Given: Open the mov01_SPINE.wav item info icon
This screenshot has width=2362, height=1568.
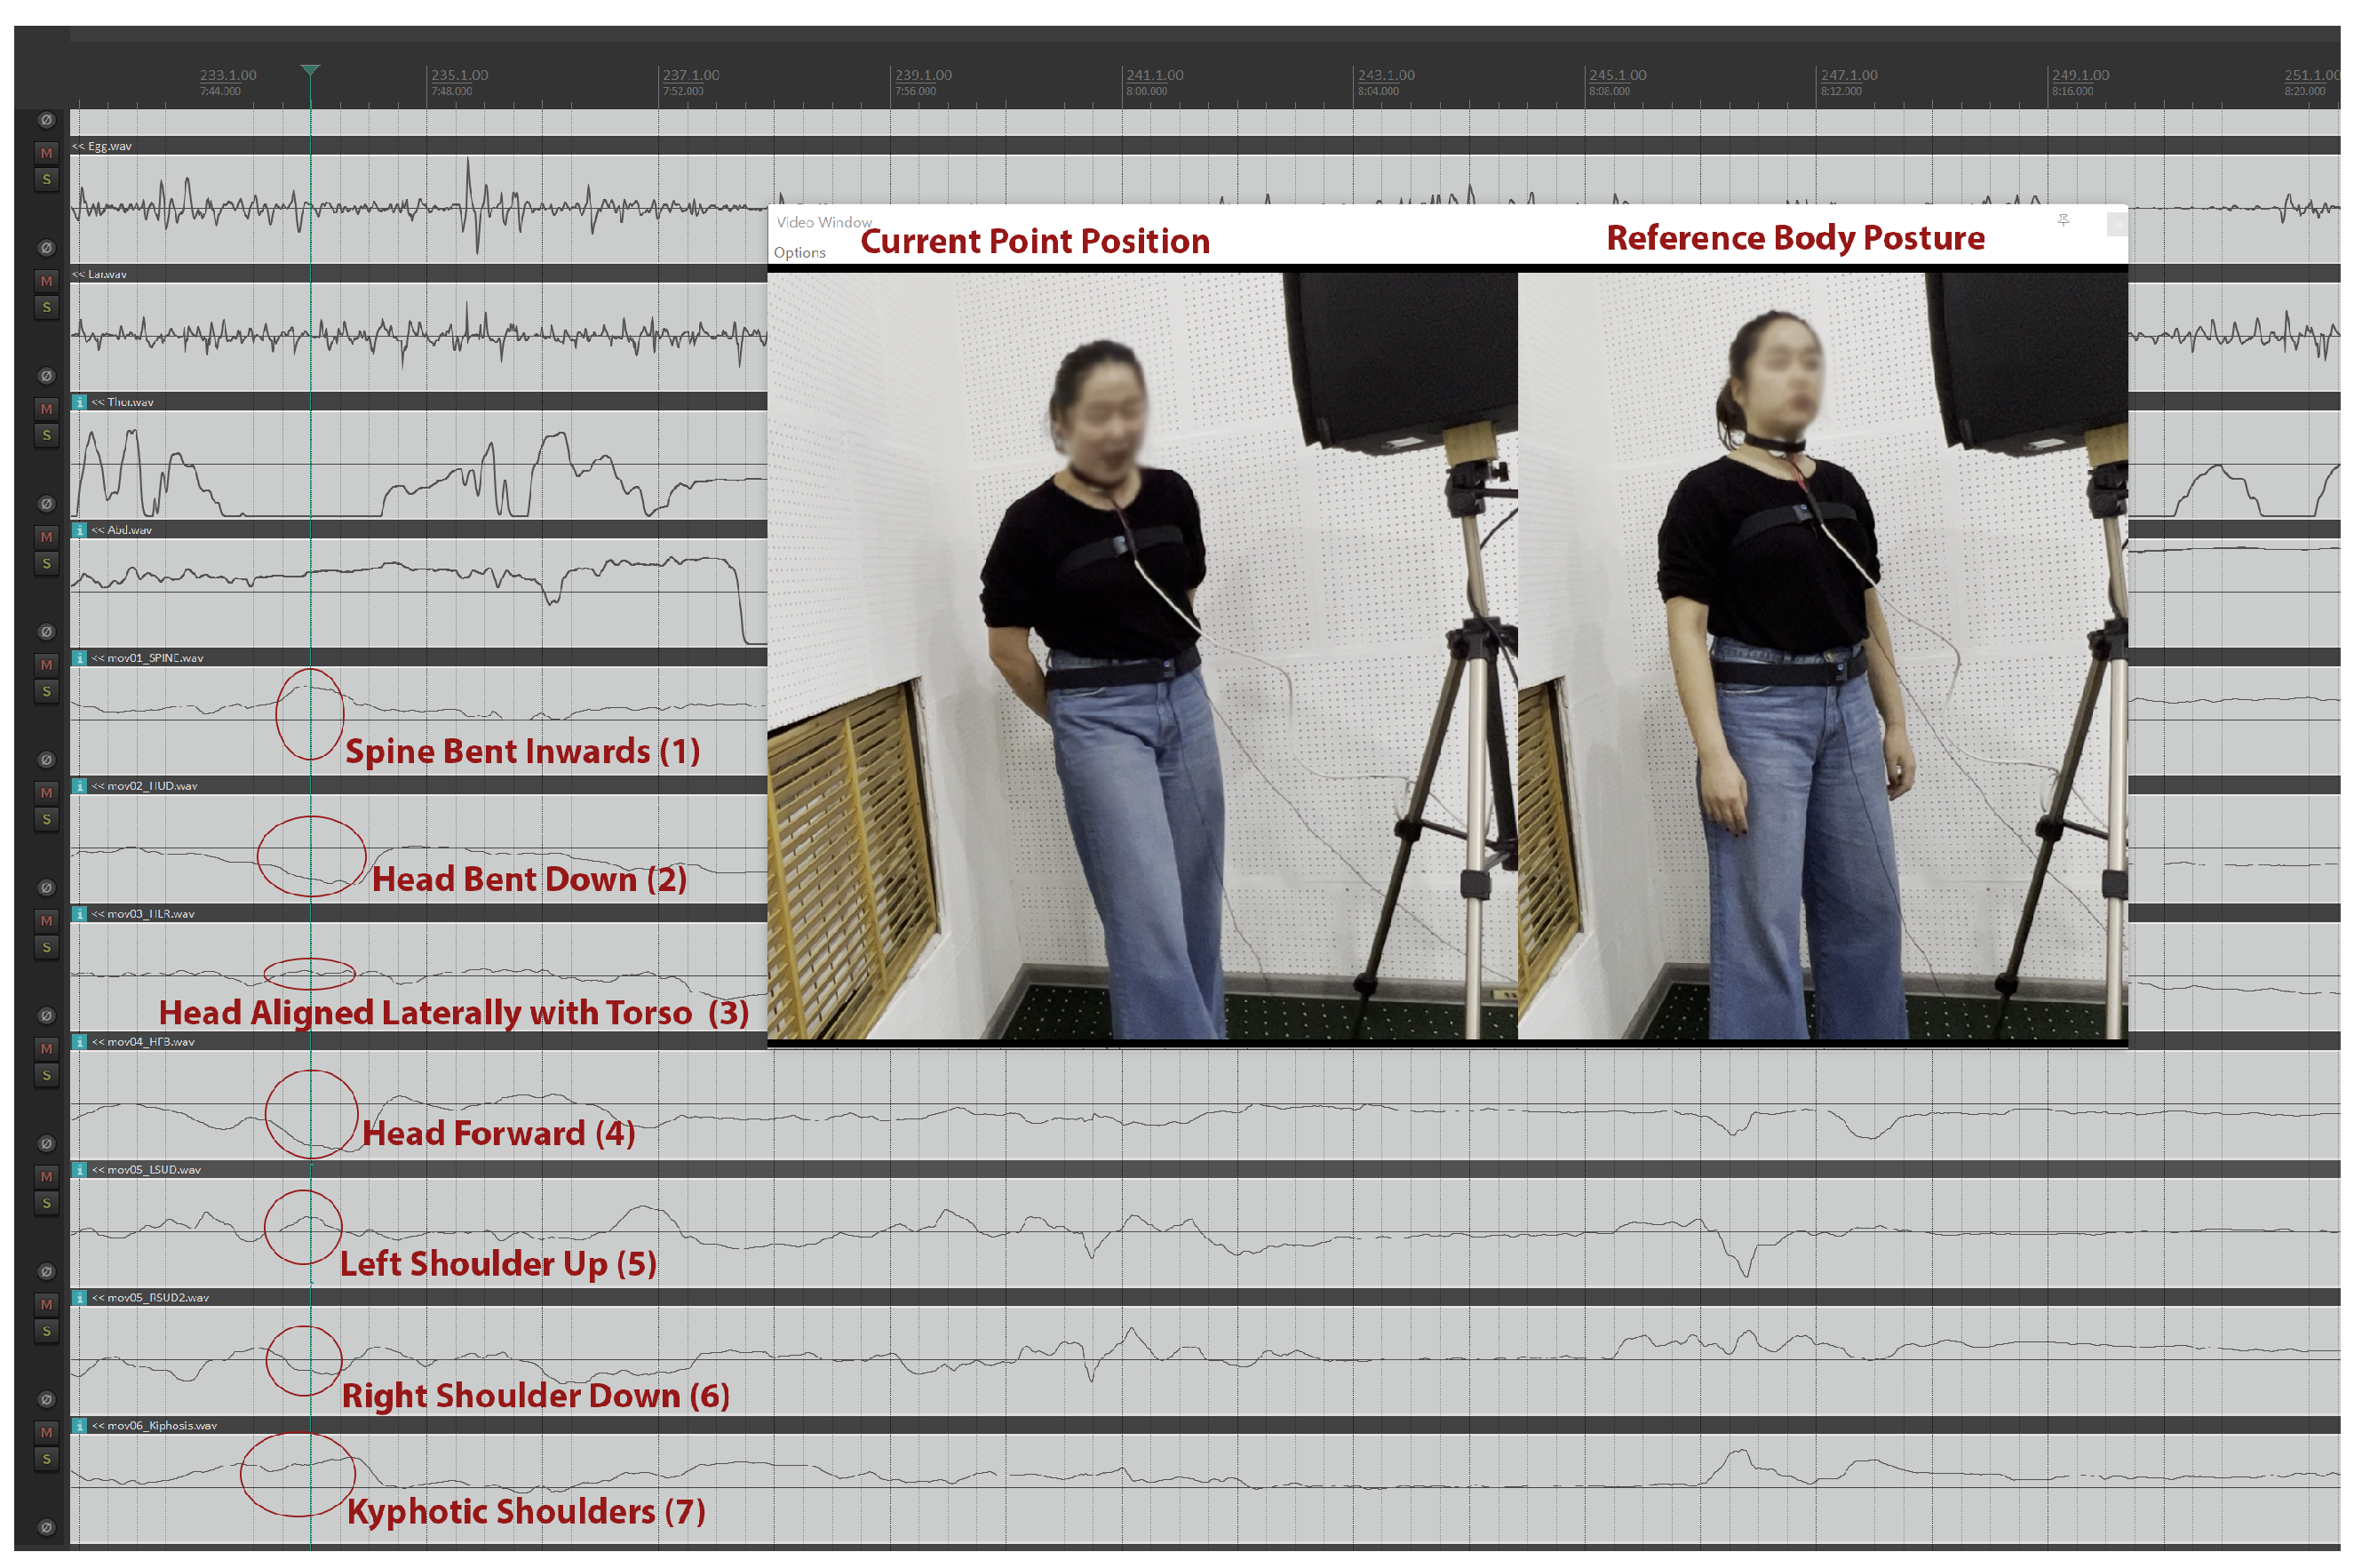Looking at the screenshot, I should (80, 658).
